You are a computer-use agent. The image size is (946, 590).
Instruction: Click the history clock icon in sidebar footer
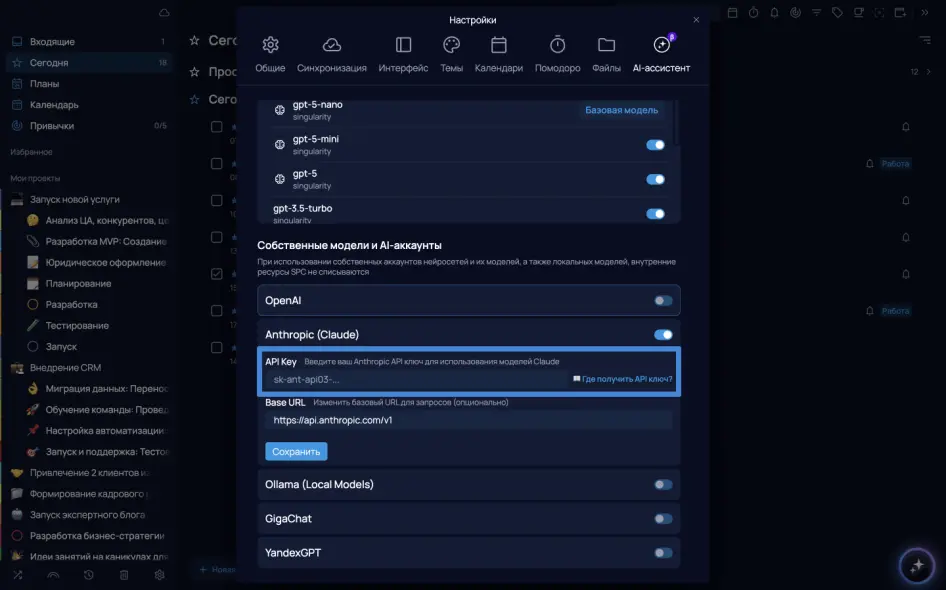coord(89,575)
